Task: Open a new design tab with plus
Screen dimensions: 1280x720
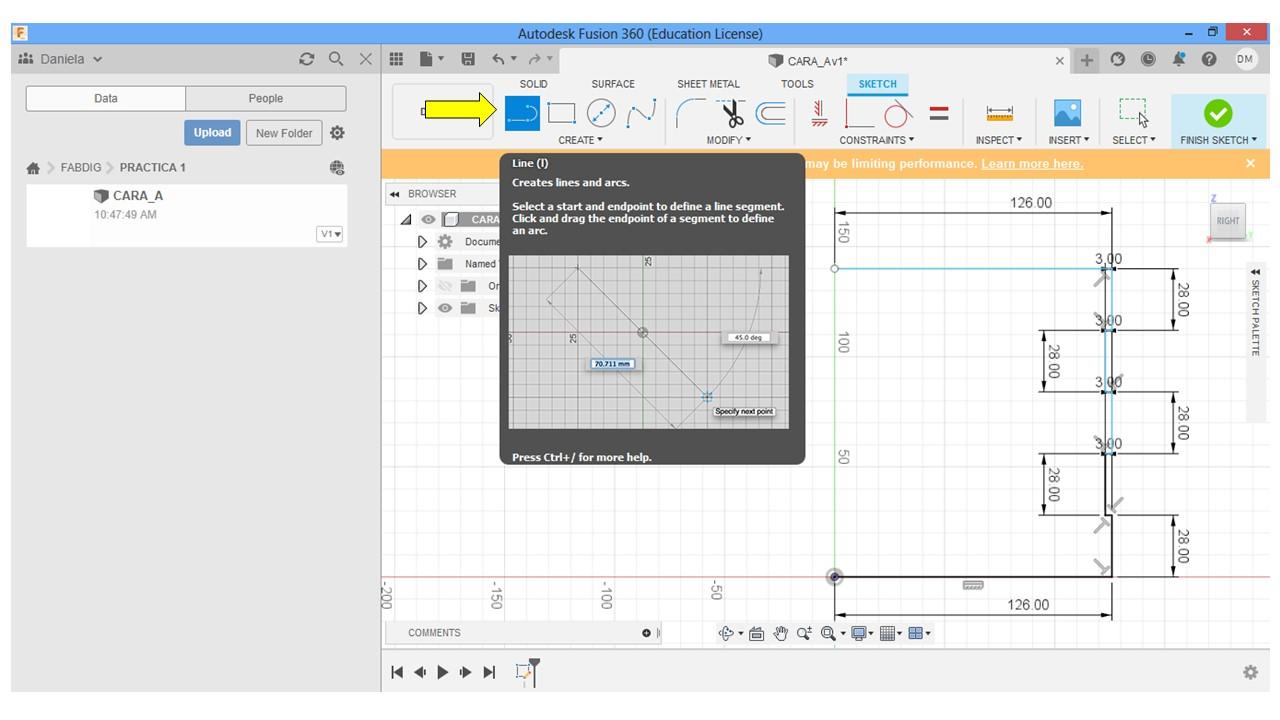Action: [1087, 60]
